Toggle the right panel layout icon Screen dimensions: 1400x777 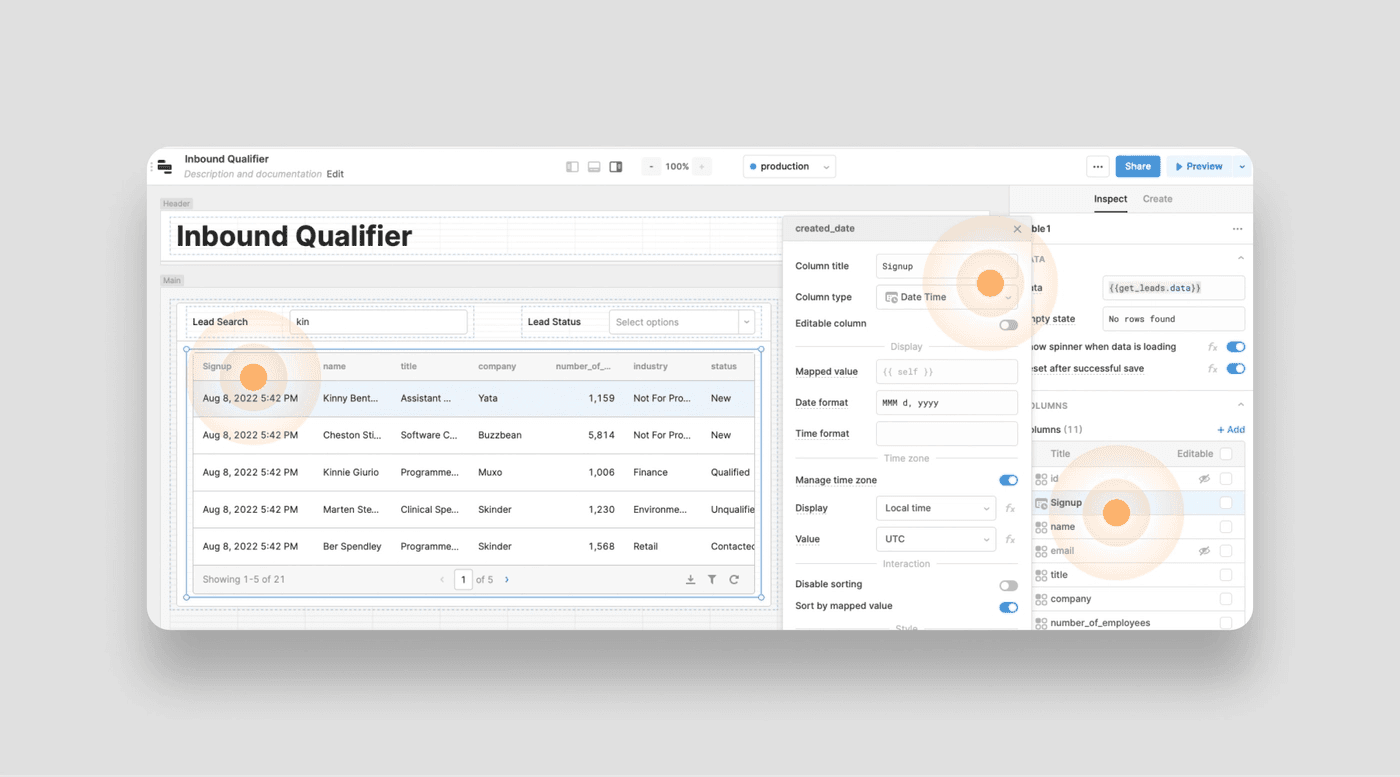tap(616, 167)
